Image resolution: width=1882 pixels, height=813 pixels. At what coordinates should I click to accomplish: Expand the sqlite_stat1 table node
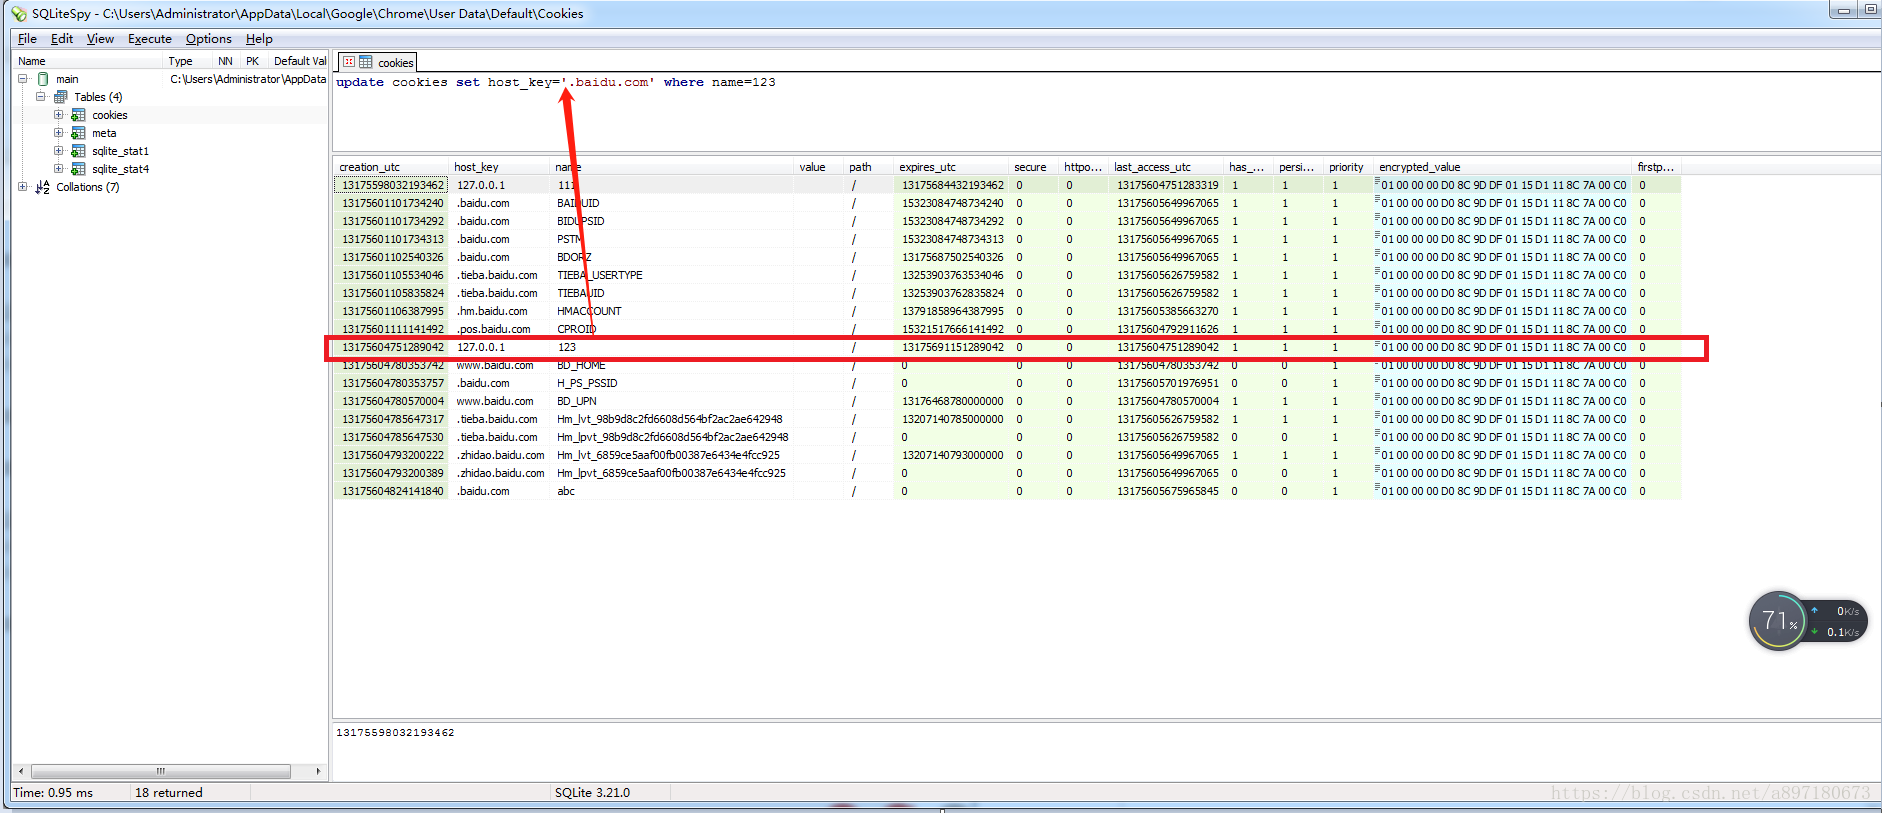[x=59, y=151]
